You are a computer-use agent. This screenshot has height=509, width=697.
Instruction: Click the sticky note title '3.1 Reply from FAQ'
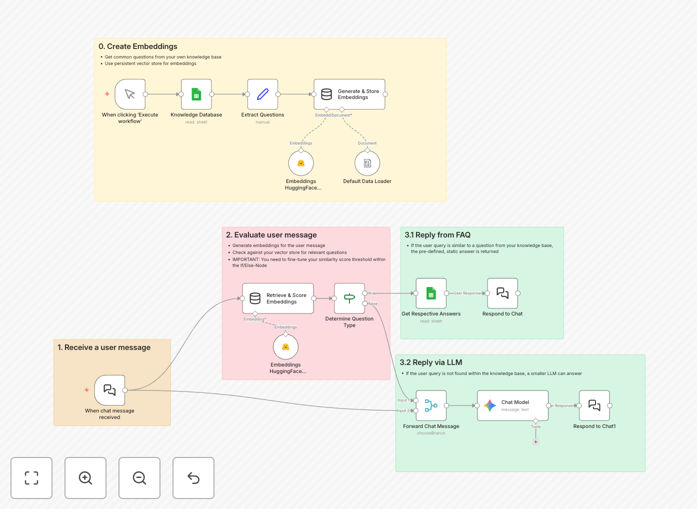pyautogui.click(x=437, y=235)
